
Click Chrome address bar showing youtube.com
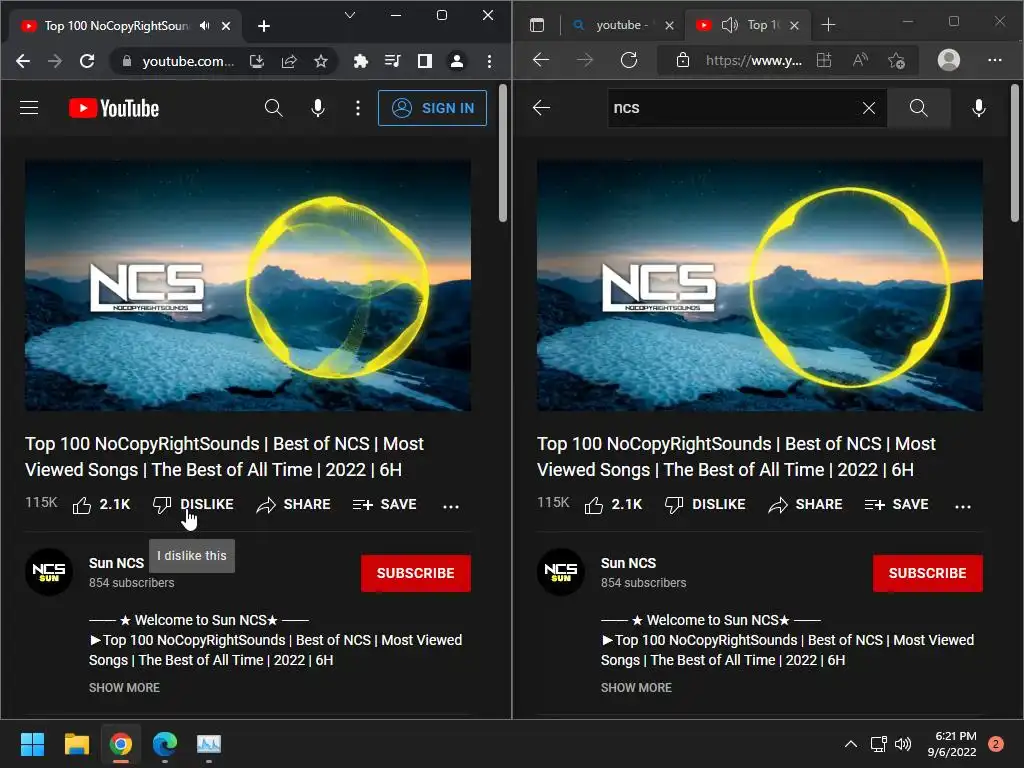click(x=188, y=61)
